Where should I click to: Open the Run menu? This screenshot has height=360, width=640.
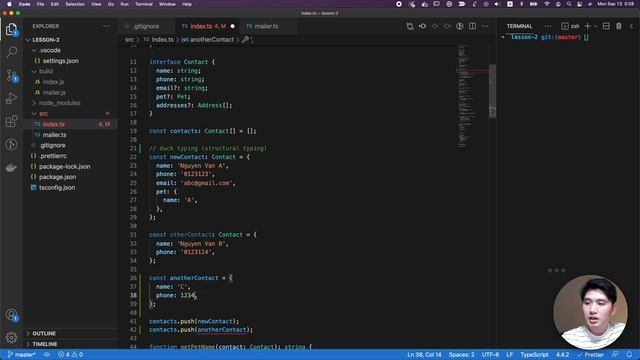point(124,4)
